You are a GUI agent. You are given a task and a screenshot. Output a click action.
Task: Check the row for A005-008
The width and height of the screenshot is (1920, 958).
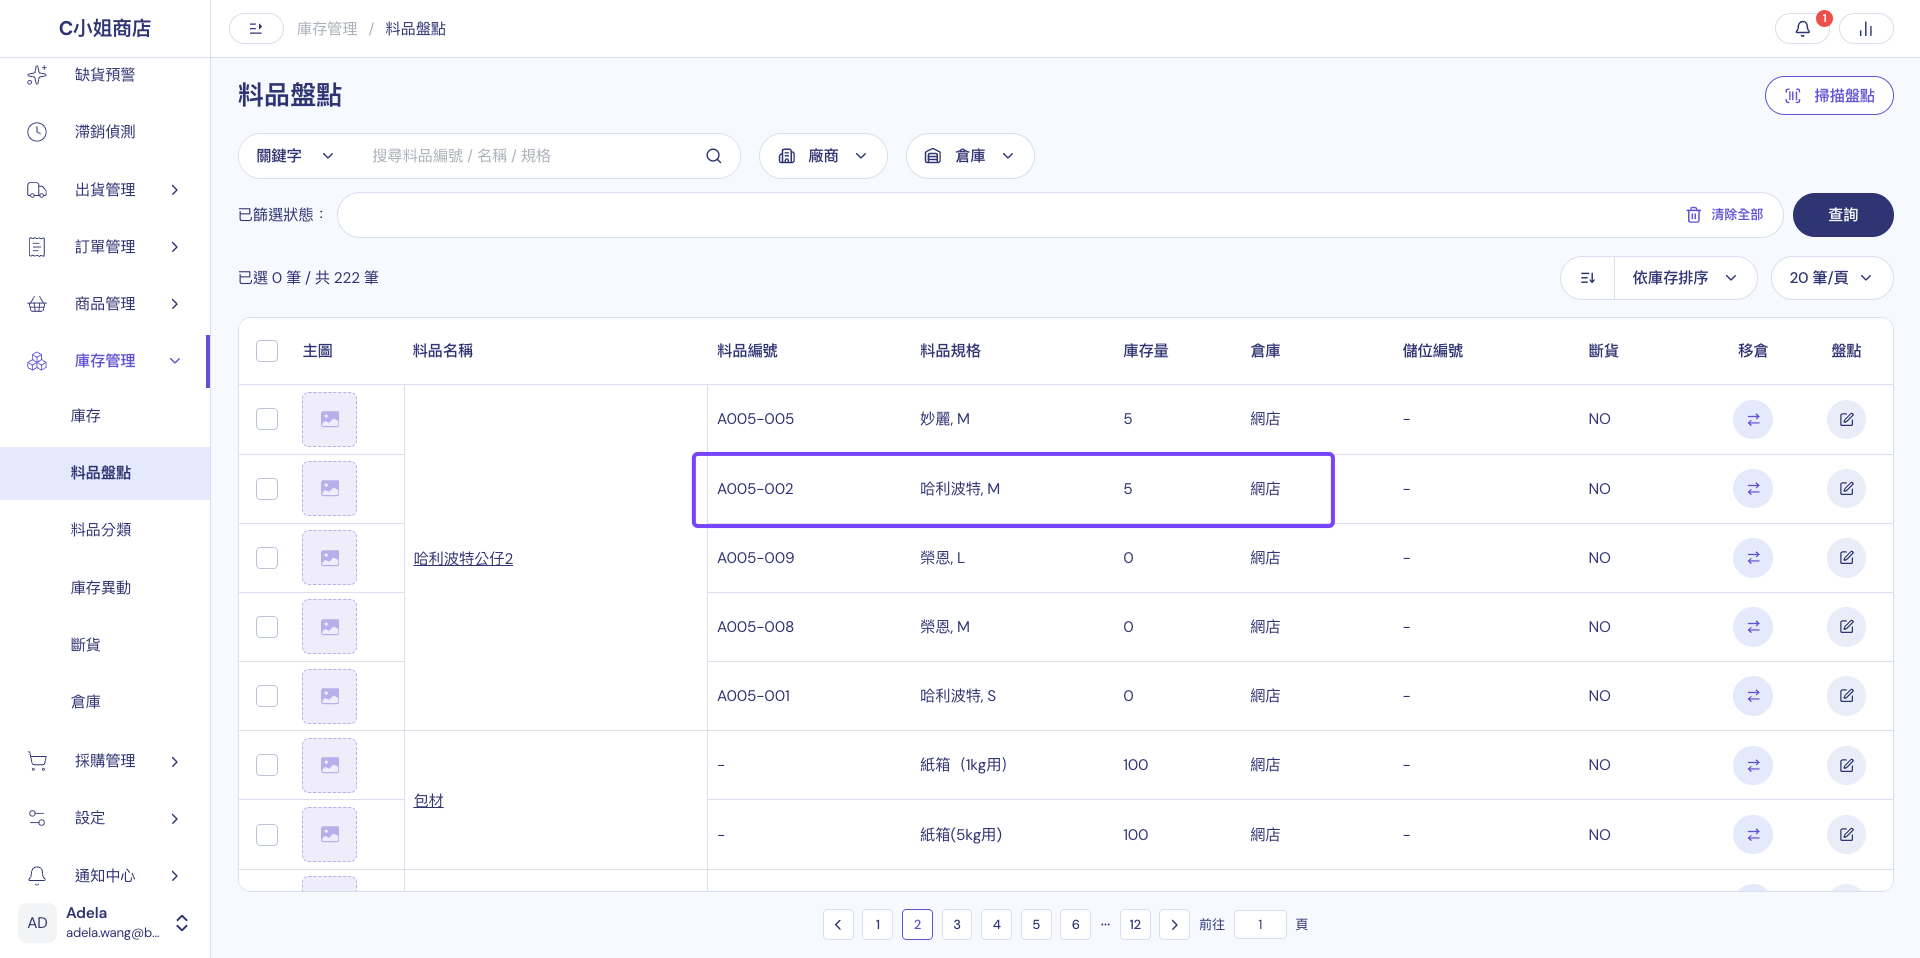coord(267,627)
